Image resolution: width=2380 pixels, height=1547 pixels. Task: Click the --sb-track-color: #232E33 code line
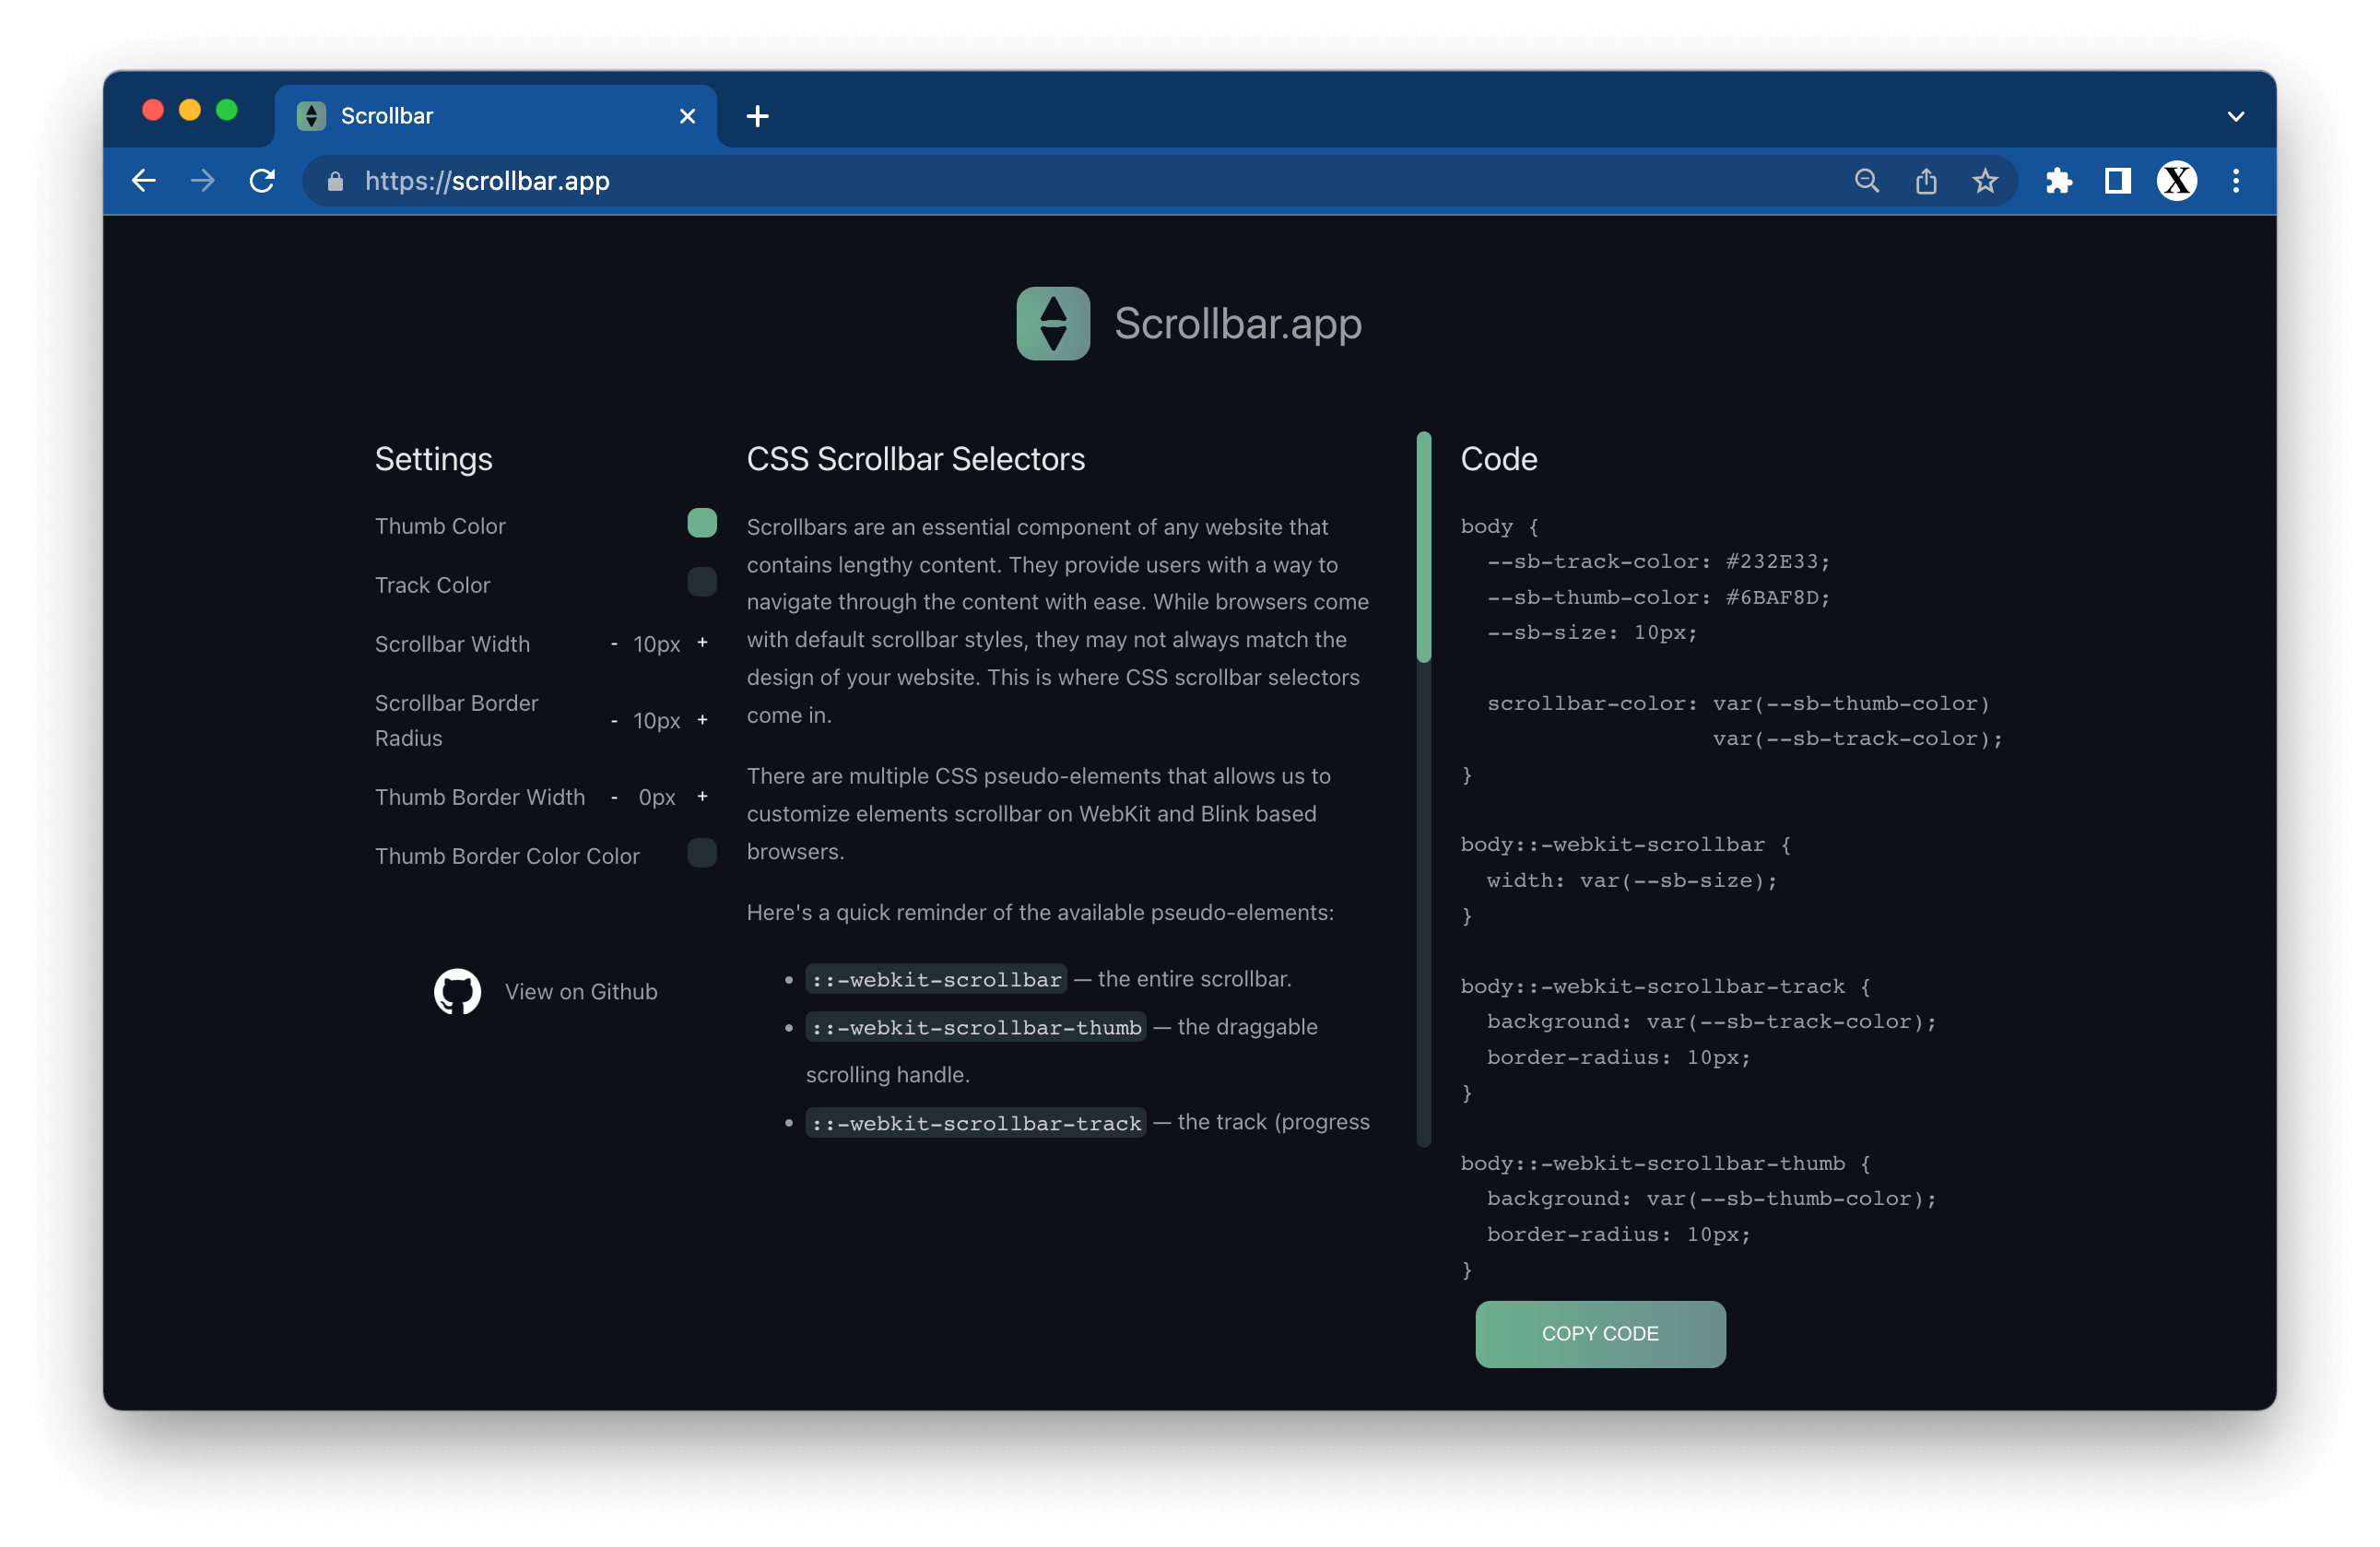point(1658,562)
